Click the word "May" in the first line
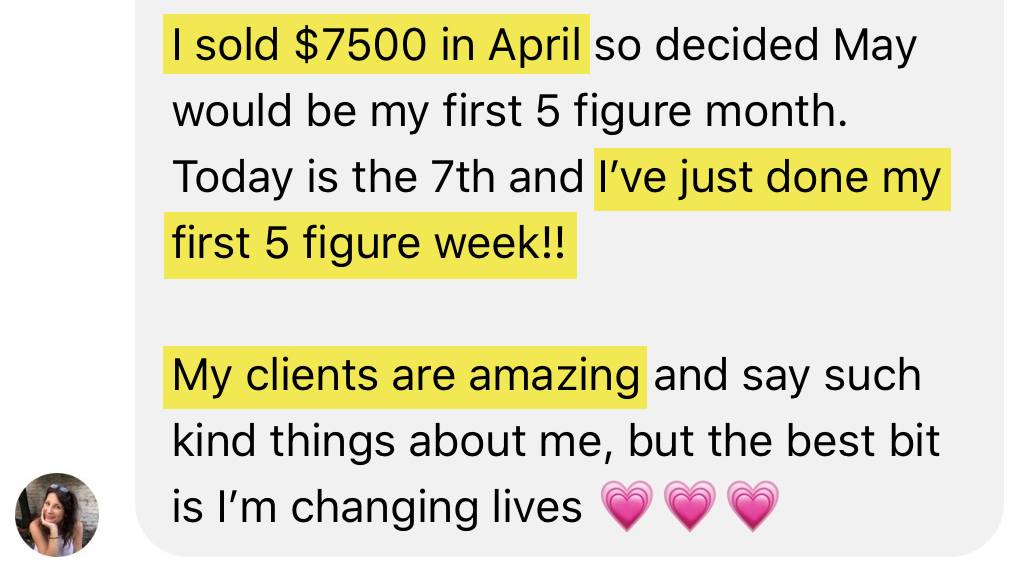Viewport: 1018px width, 574px height. pos(875,45)
